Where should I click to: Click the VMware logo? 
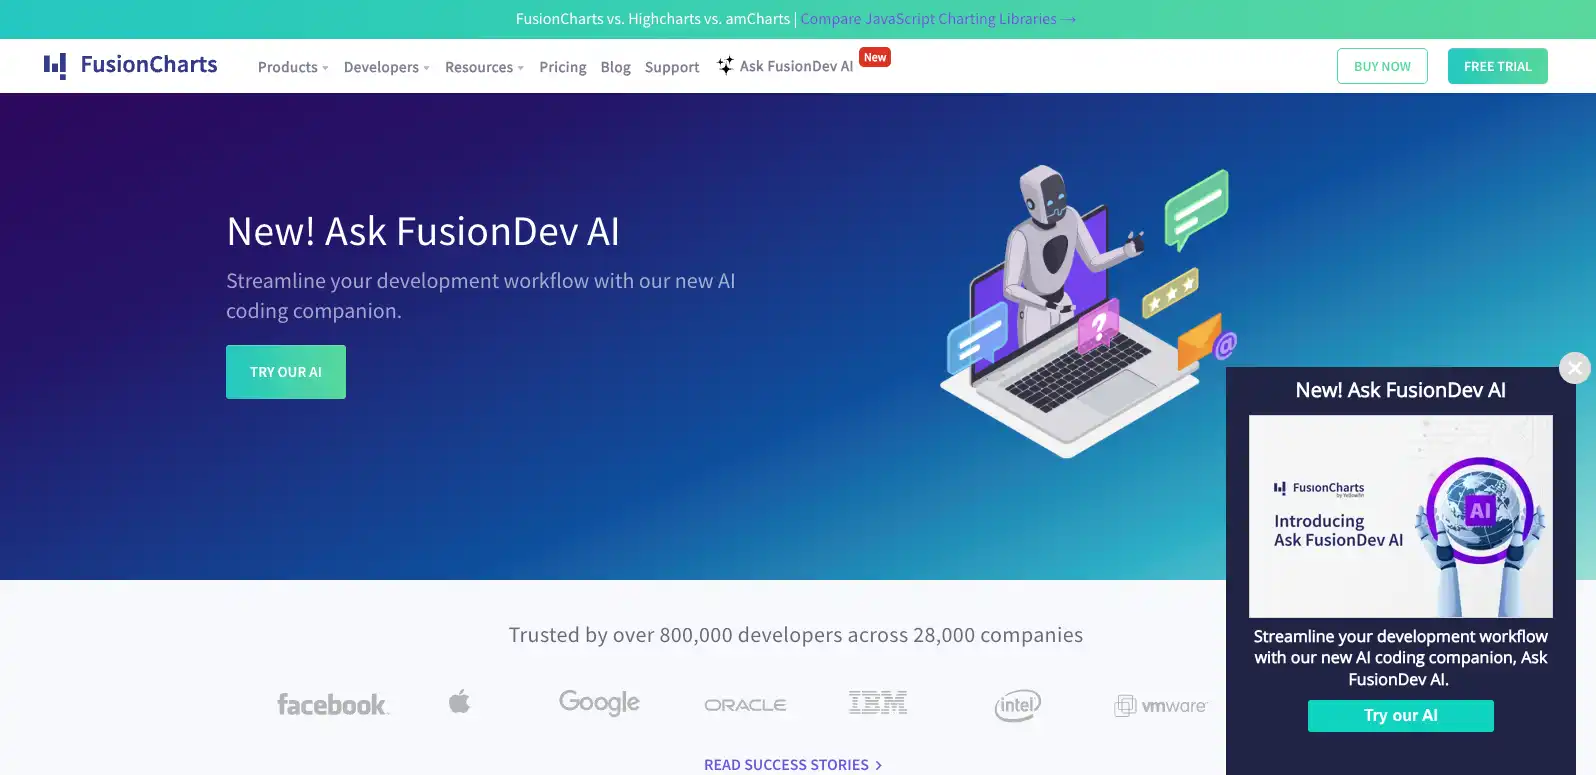pyautogui.click(x=1160, y=706)
